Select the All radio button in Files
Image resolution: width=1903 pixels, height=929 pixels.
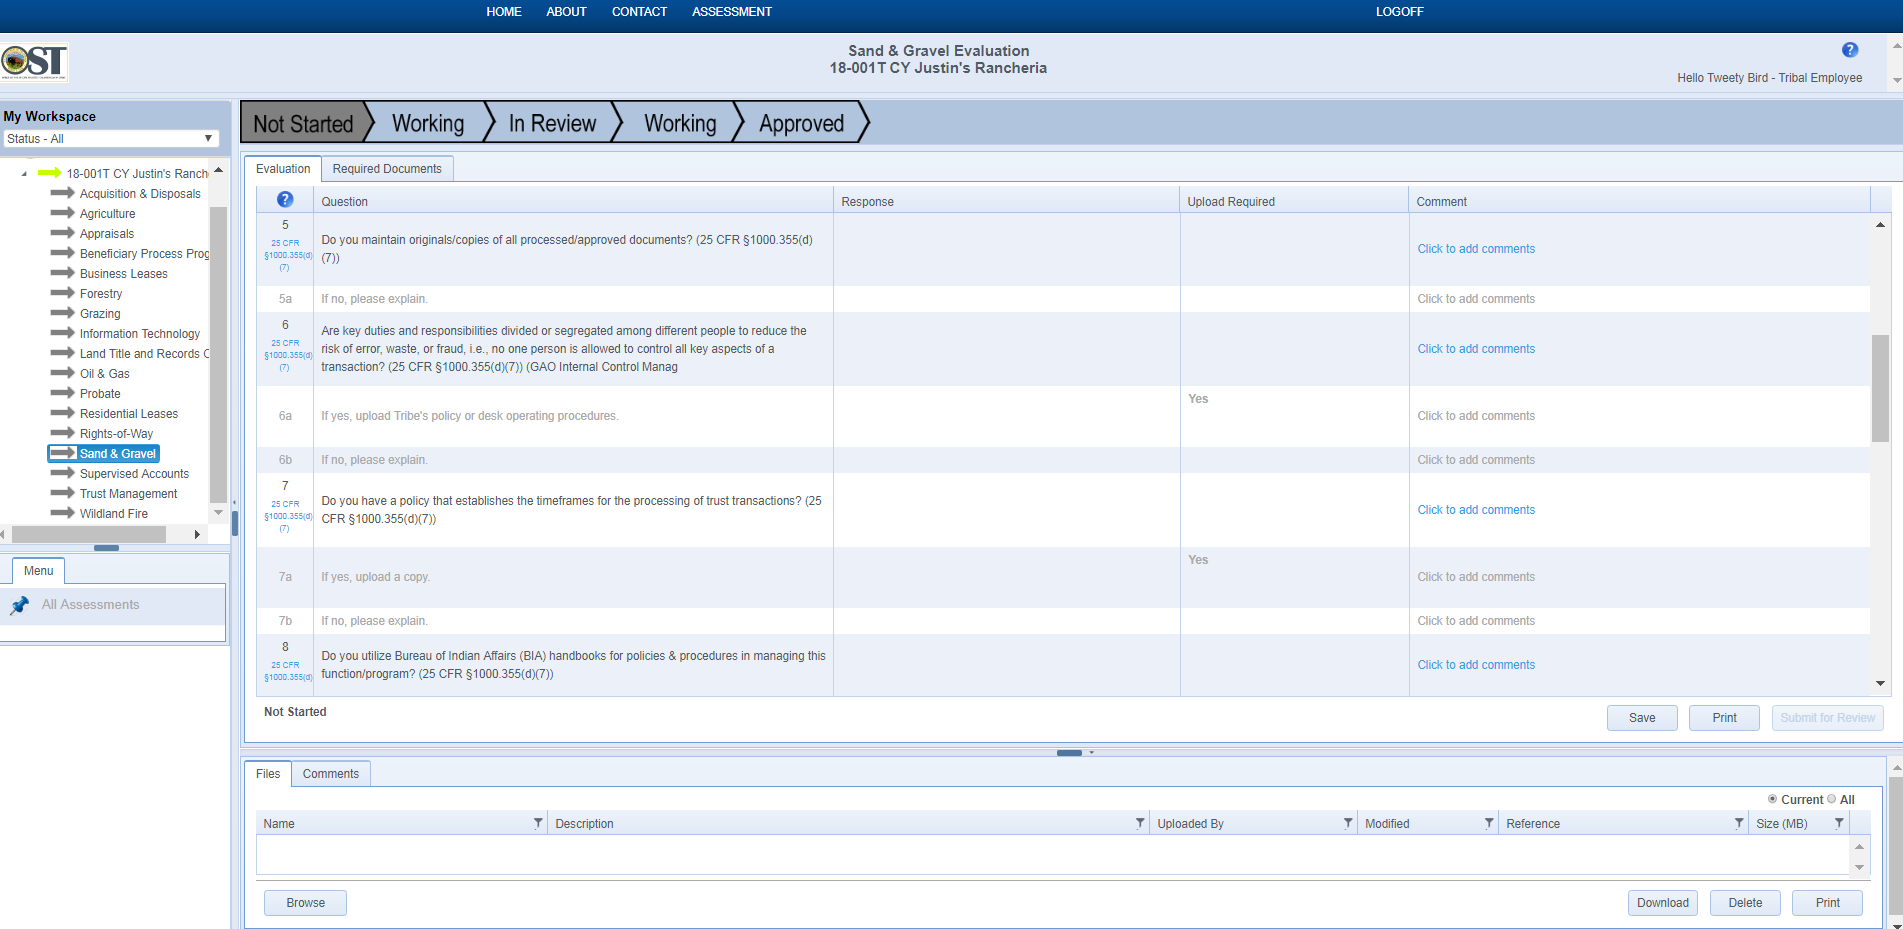(1832, 799)
